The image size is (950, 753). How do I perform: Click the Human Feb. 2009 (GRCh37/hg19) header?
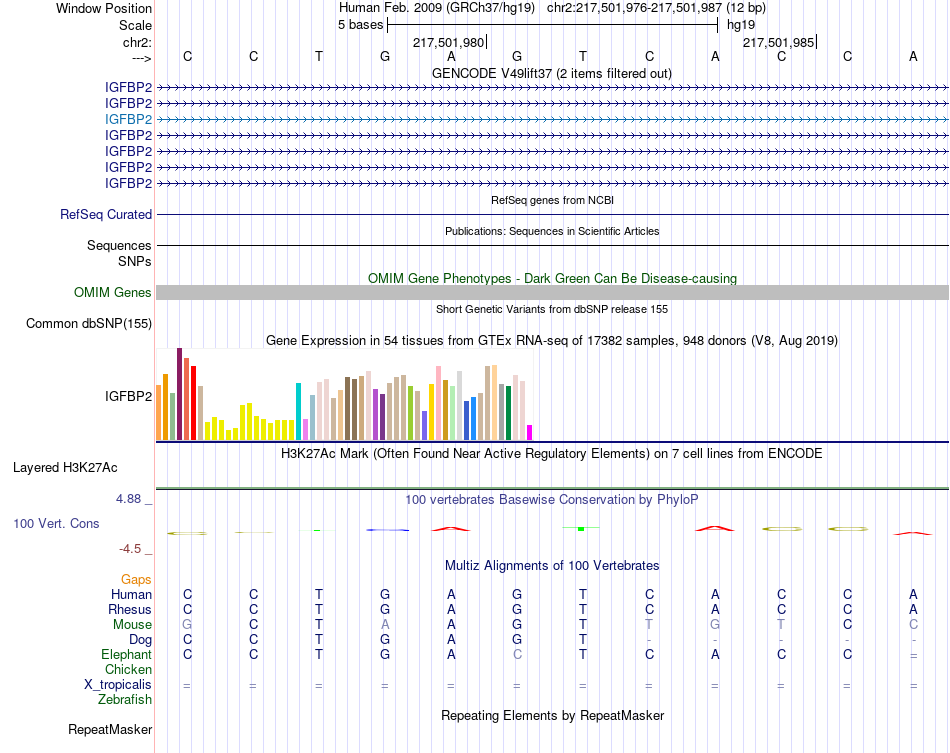437,8
